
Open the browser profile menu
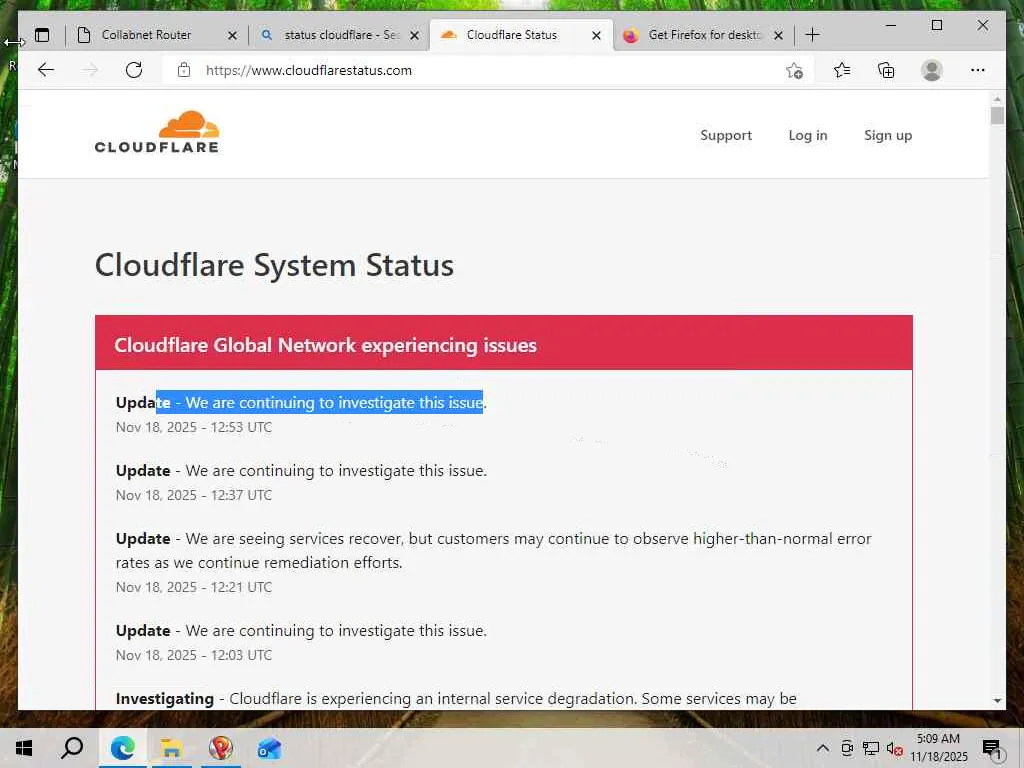[932, 70]
